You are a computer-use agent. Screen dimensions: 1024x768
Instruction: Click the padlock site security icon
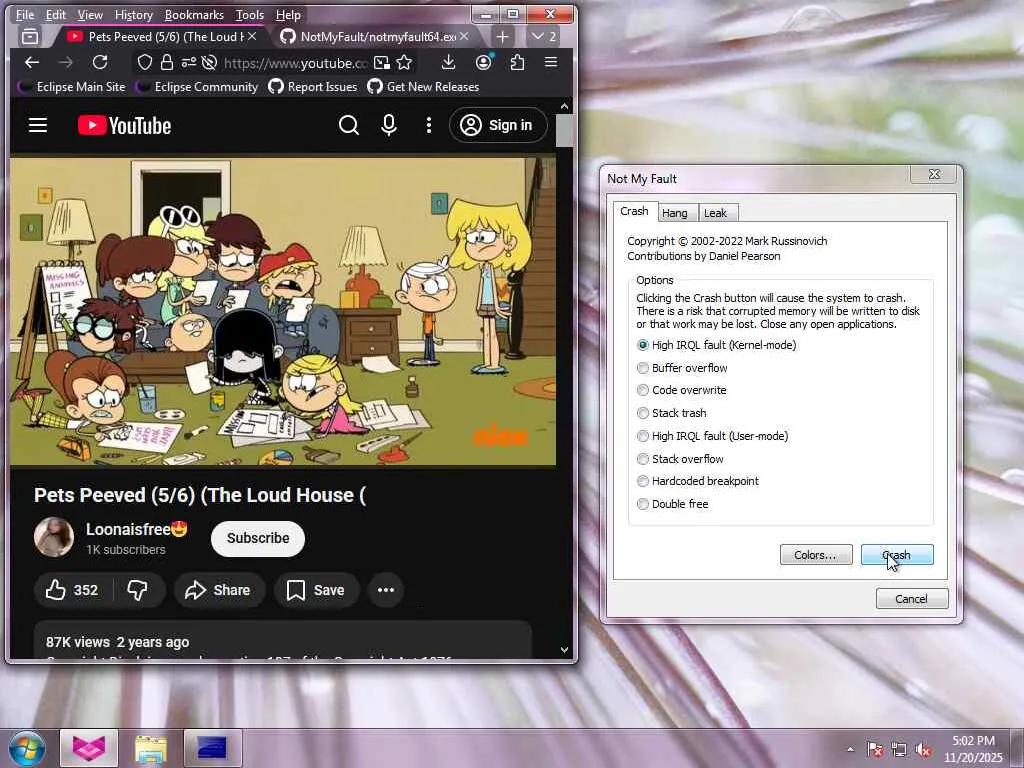pyautogui.click(x=167, y=62)
